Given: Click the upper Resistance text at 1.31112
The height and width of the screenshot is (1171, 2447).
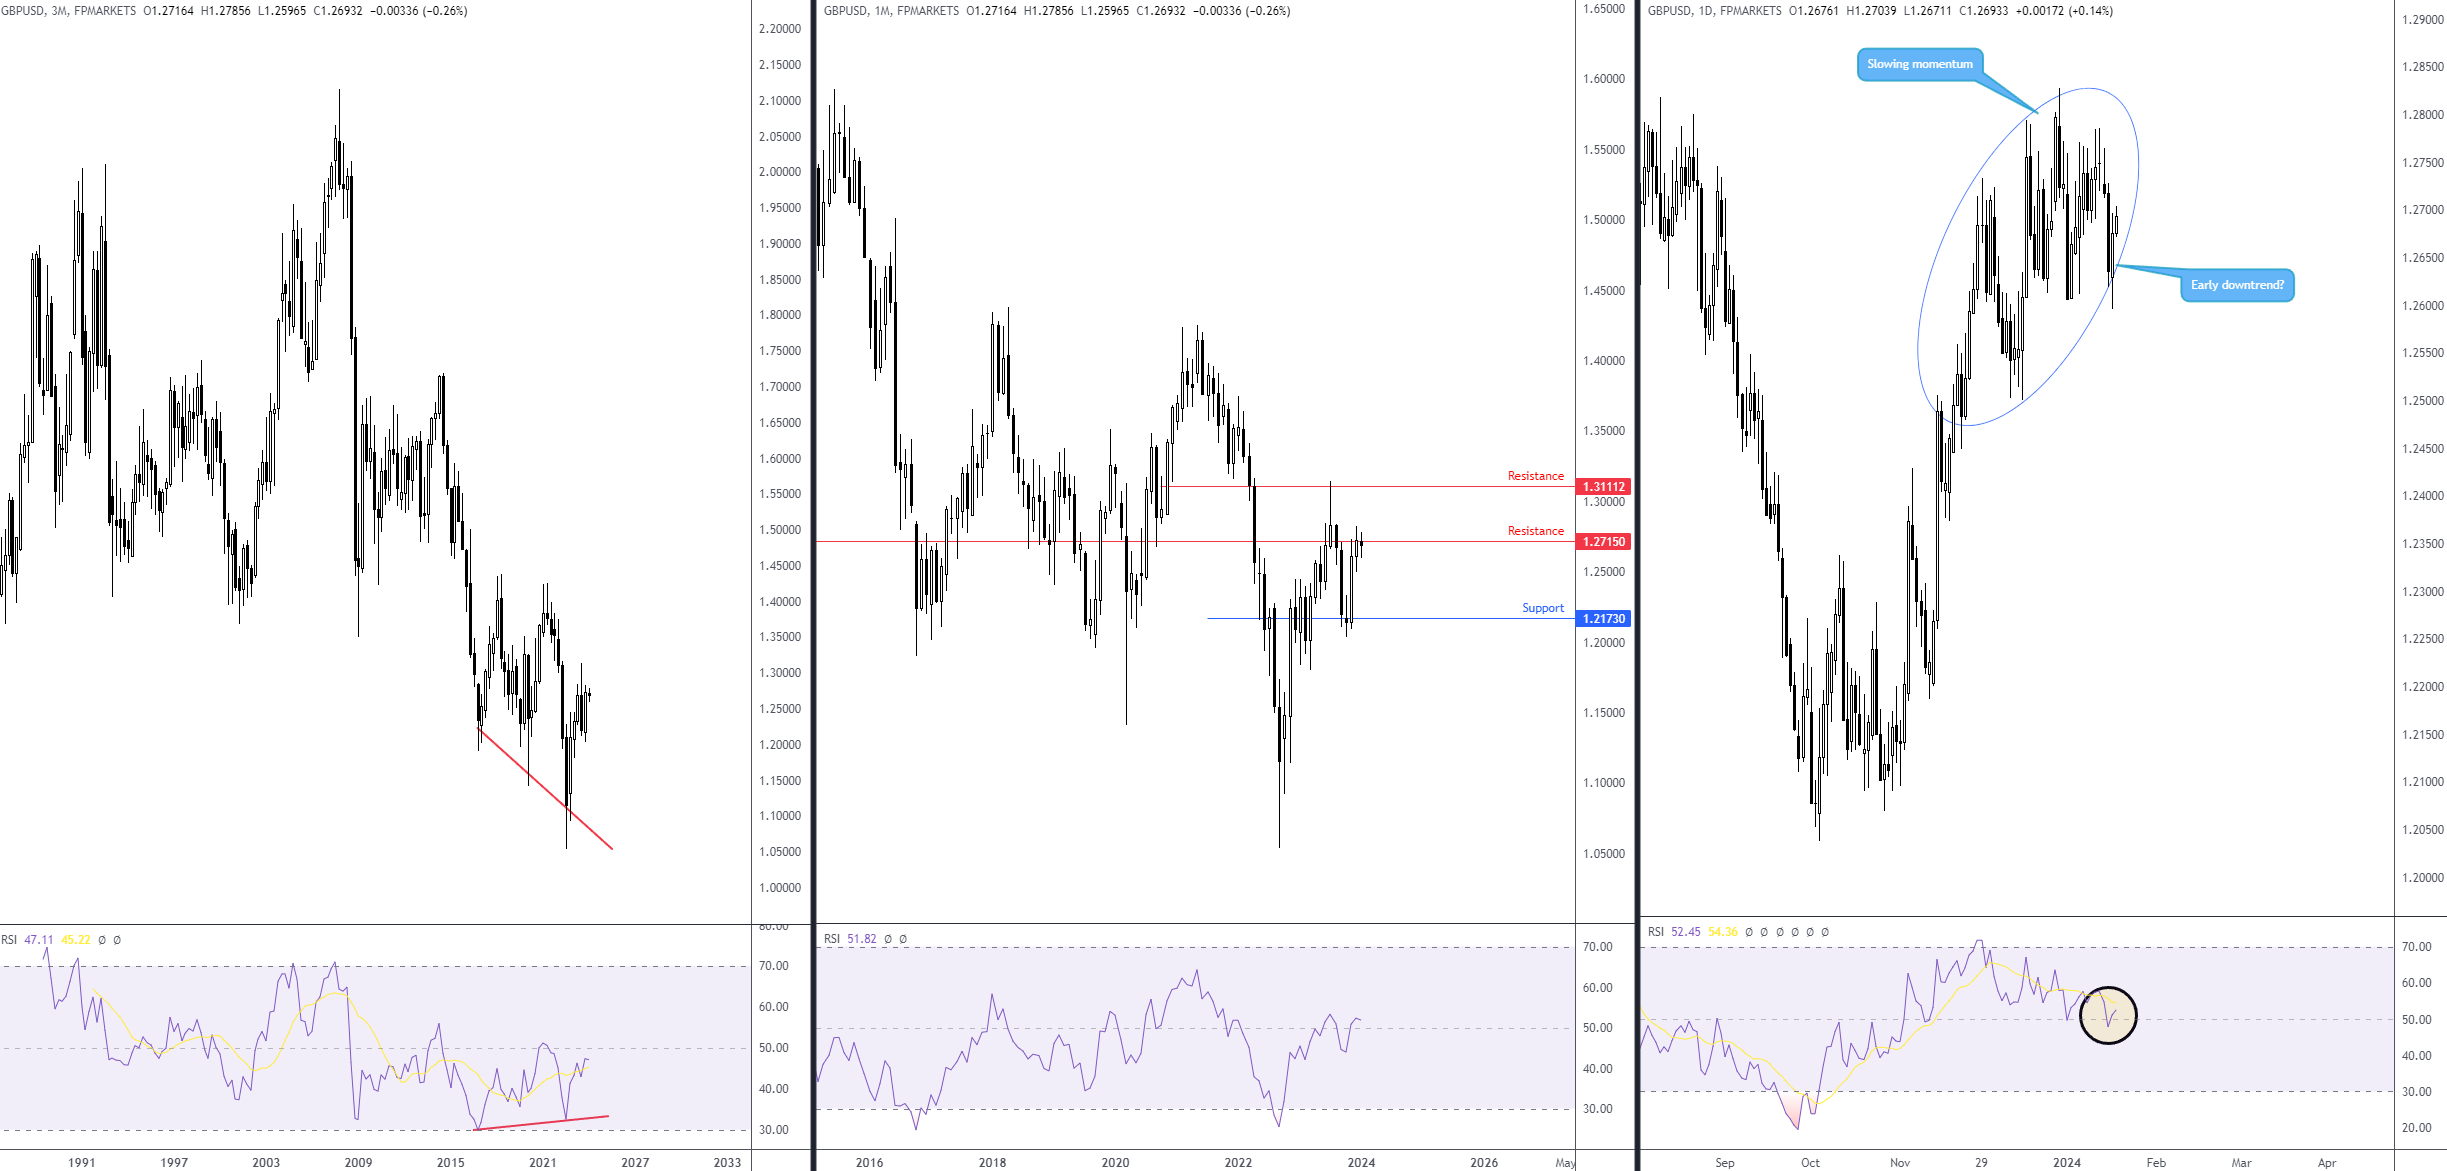Looking at the screenshot, I should click(x=1535, y=476).
